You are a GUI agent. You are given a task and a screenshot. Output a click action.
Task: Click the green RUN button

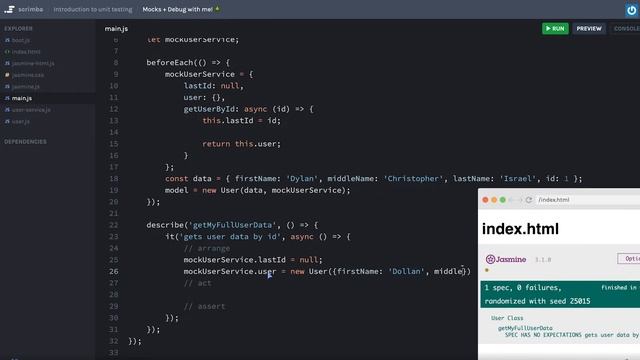[555, 29]
